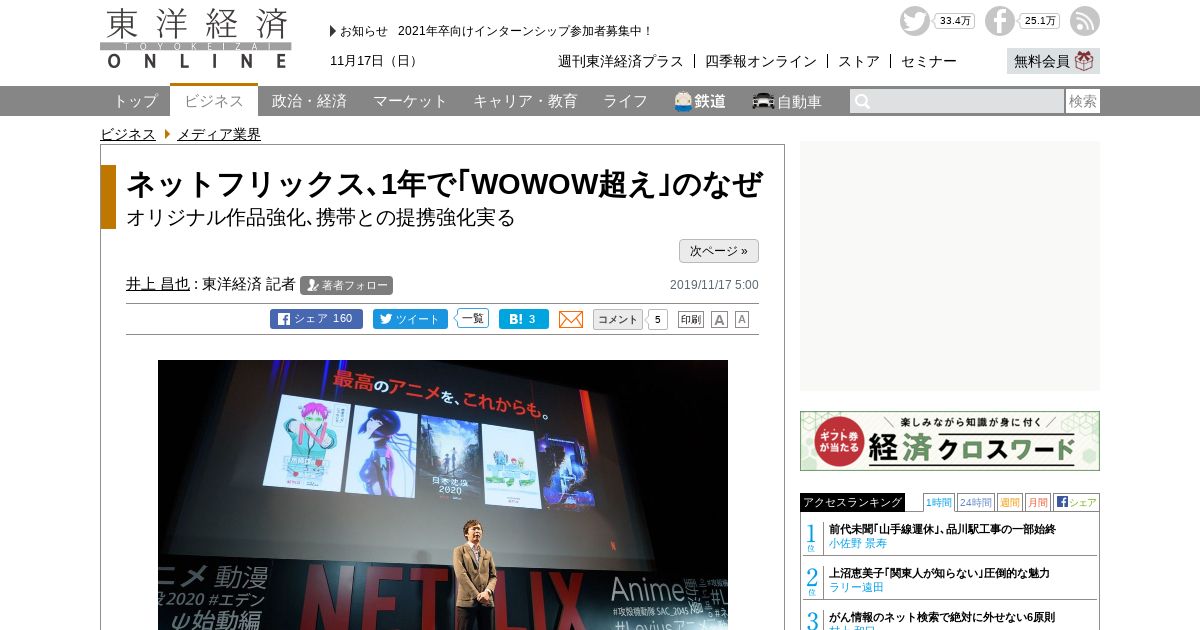
Task: Open ranking article about 山手線運休
Action: pyautogui.click(x=942, y=529)
